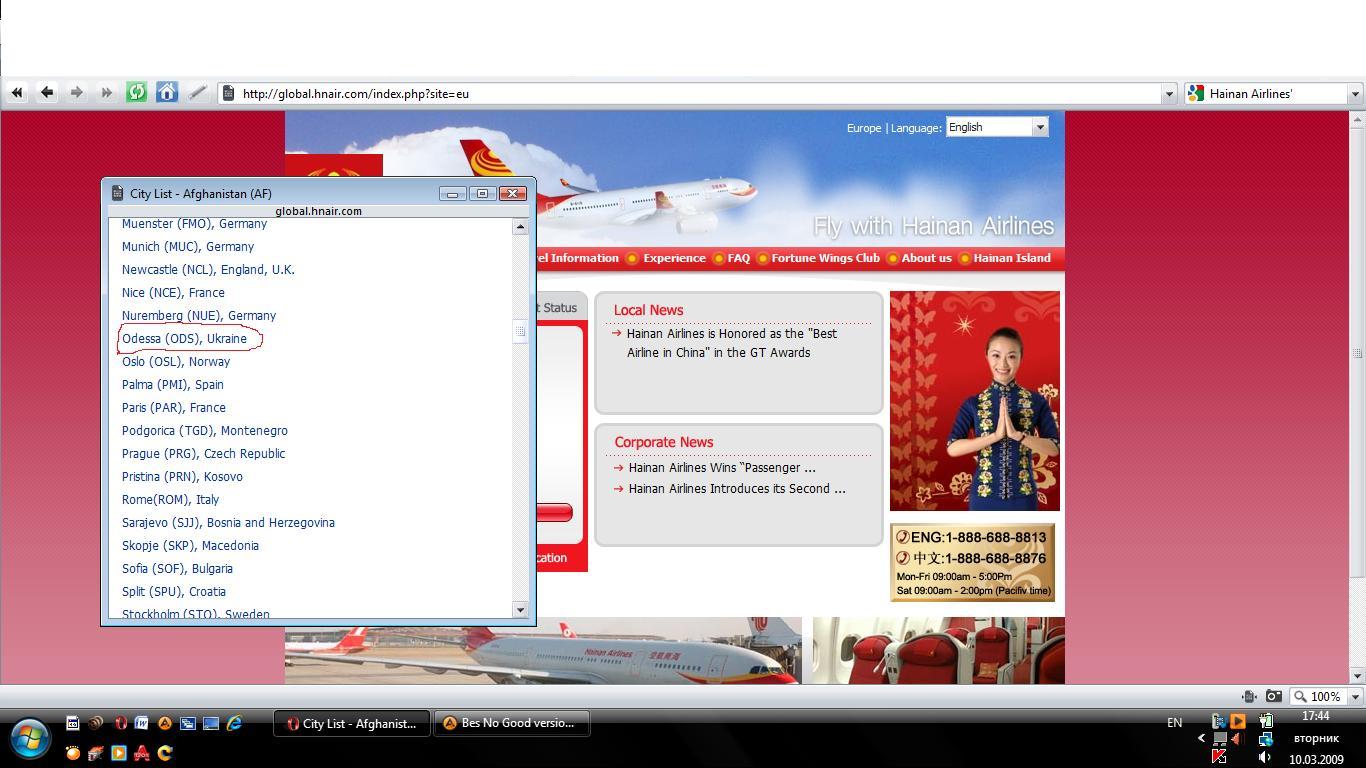The image size is (1366, 768).
Task: Go back using the Back arrow
Action: pyautogui.click(x=47, y=93)
